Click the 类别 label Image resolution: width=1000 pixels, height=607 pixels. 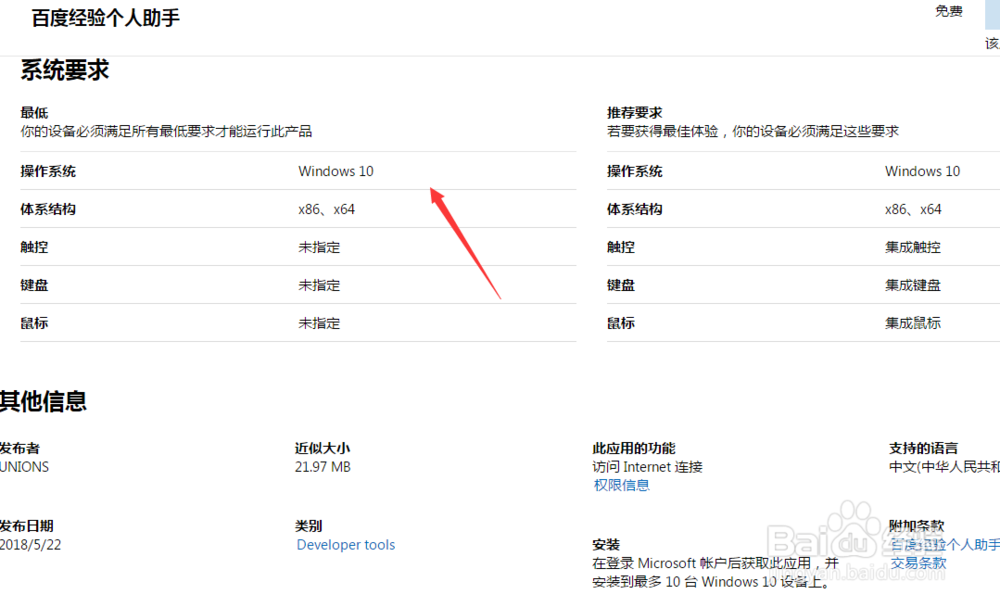click(309, 526)
